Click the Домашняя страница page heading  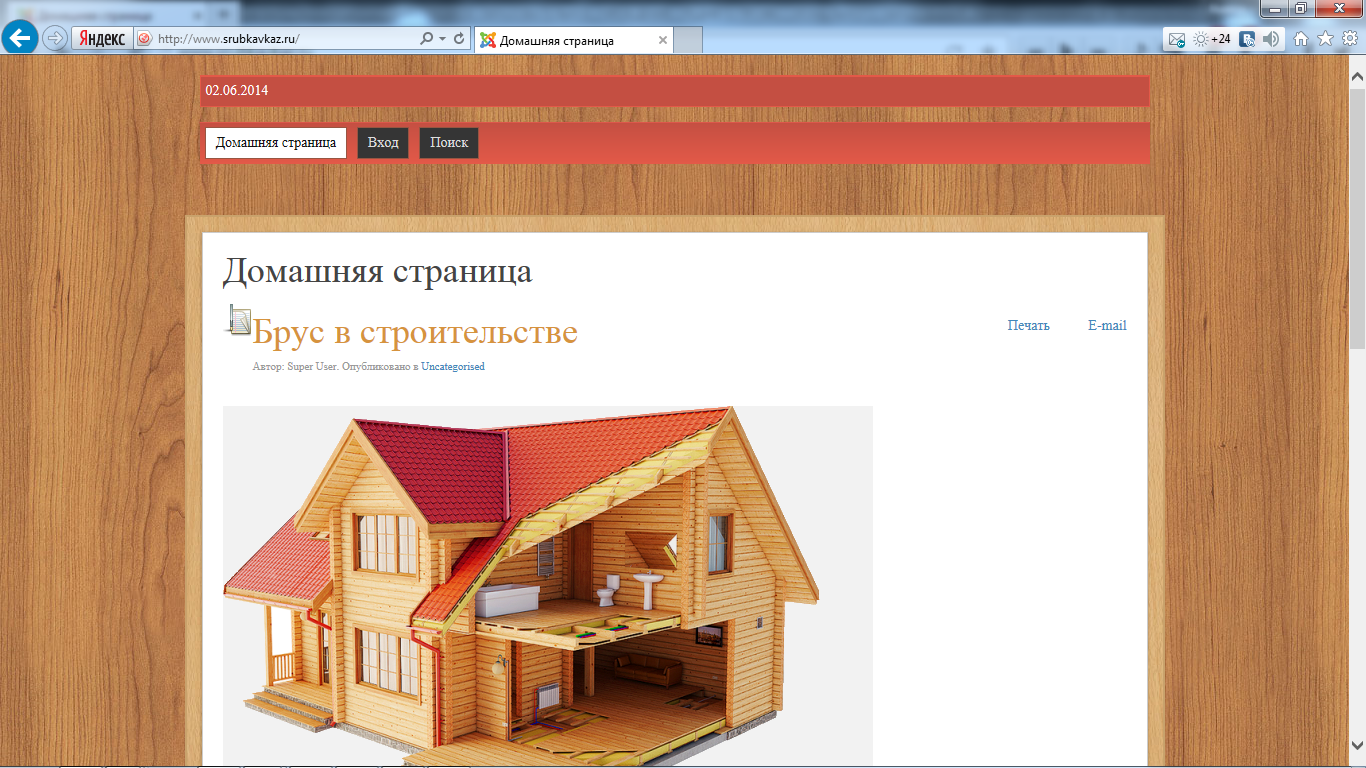(377, 271)
